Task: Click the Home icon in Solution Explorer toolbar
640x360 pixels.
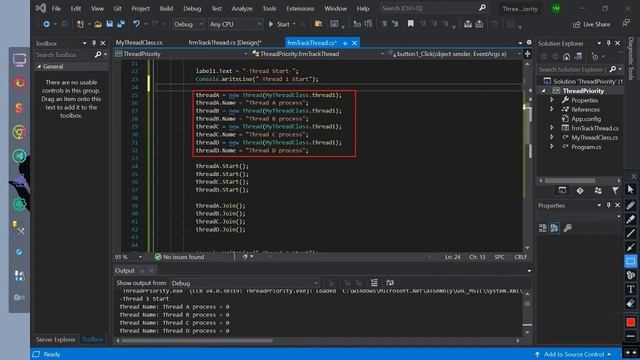Action: 566,57
